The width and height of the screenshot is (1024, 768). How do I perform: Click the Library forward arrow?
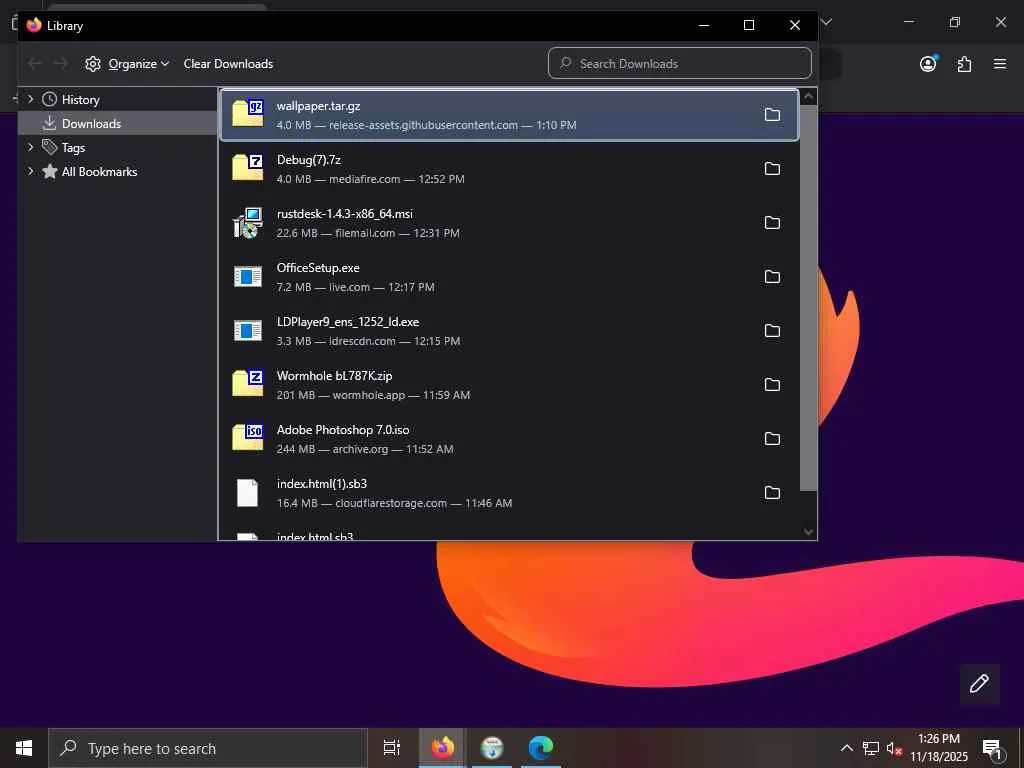[x=61, y=63]
